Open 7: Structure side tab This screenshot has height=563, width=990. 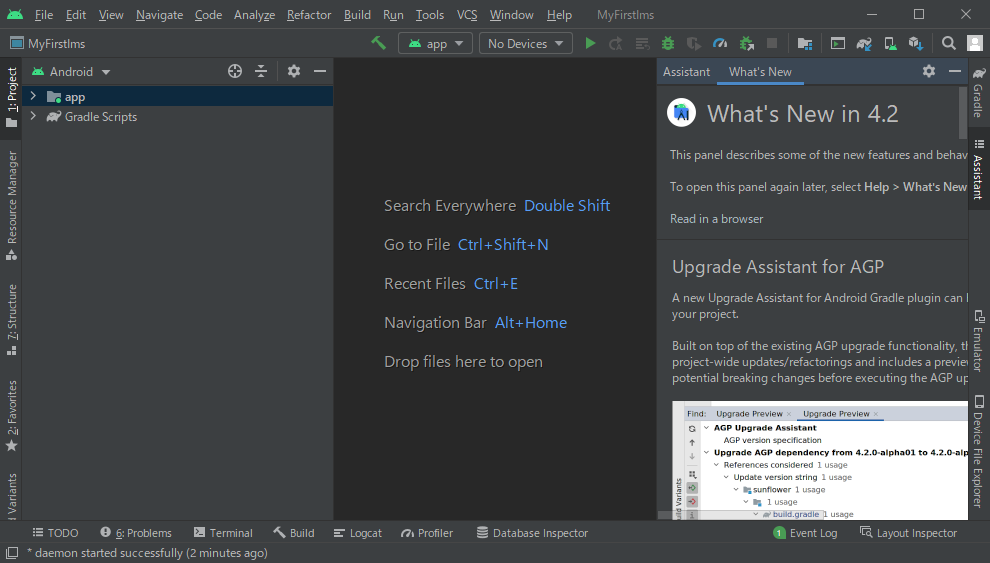11,319
